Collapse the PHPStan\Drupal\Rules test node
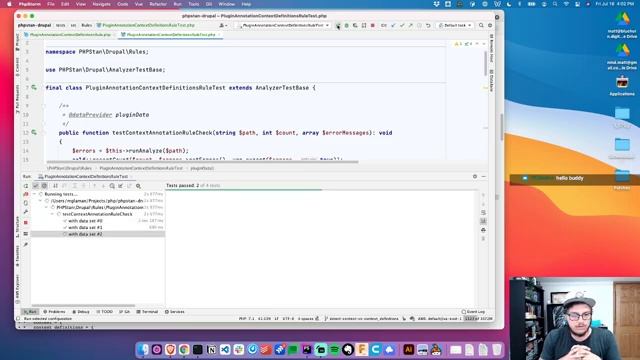Image resolution: width=640 pixels, height=360 pixels. coord(46,207)
